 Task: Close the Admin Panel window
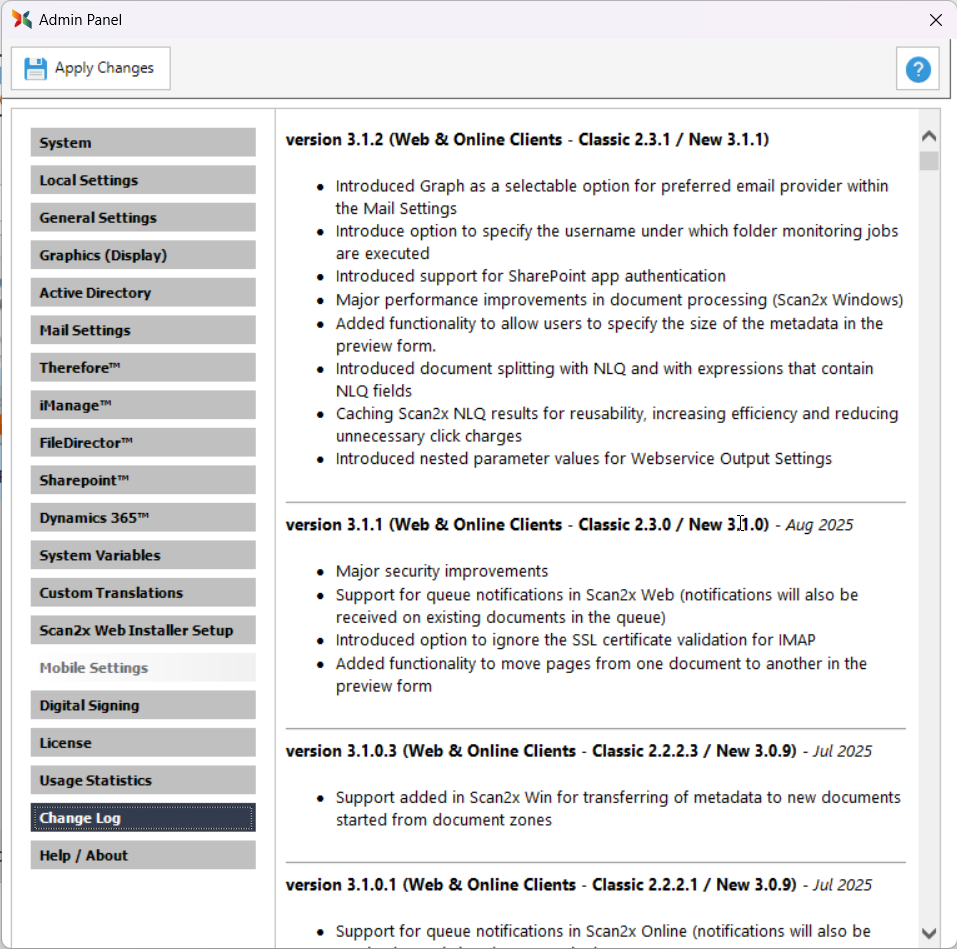935,20
